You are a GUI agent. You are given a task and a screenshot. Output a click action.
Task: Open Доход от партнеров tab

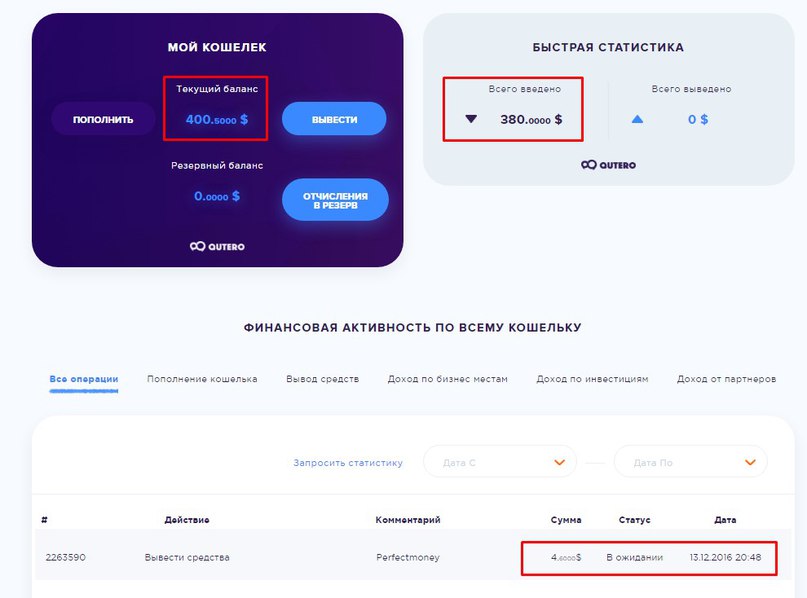point(726,379)
